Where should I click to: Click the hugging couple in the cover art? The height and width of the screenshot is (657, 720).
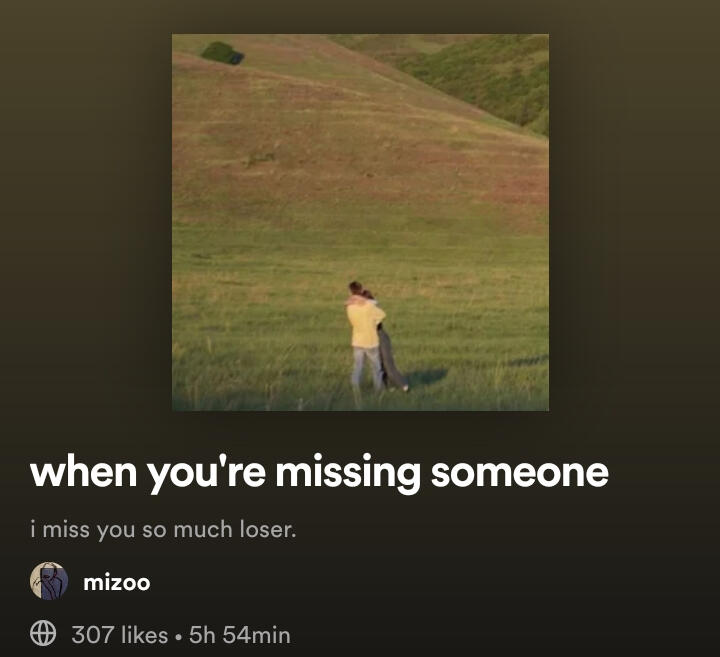(376, 337)
